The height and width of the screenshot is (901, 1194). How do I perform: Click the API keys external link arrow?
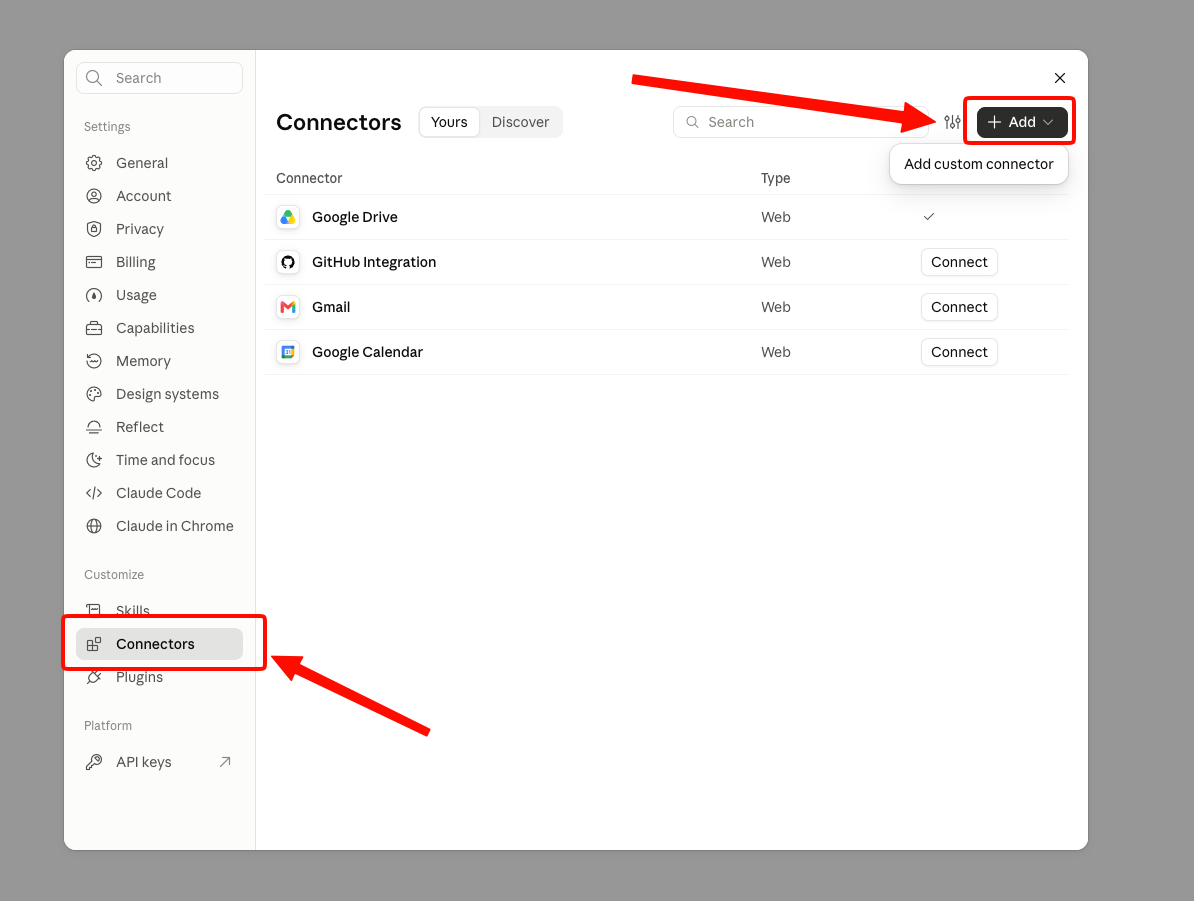coord(225,762)
